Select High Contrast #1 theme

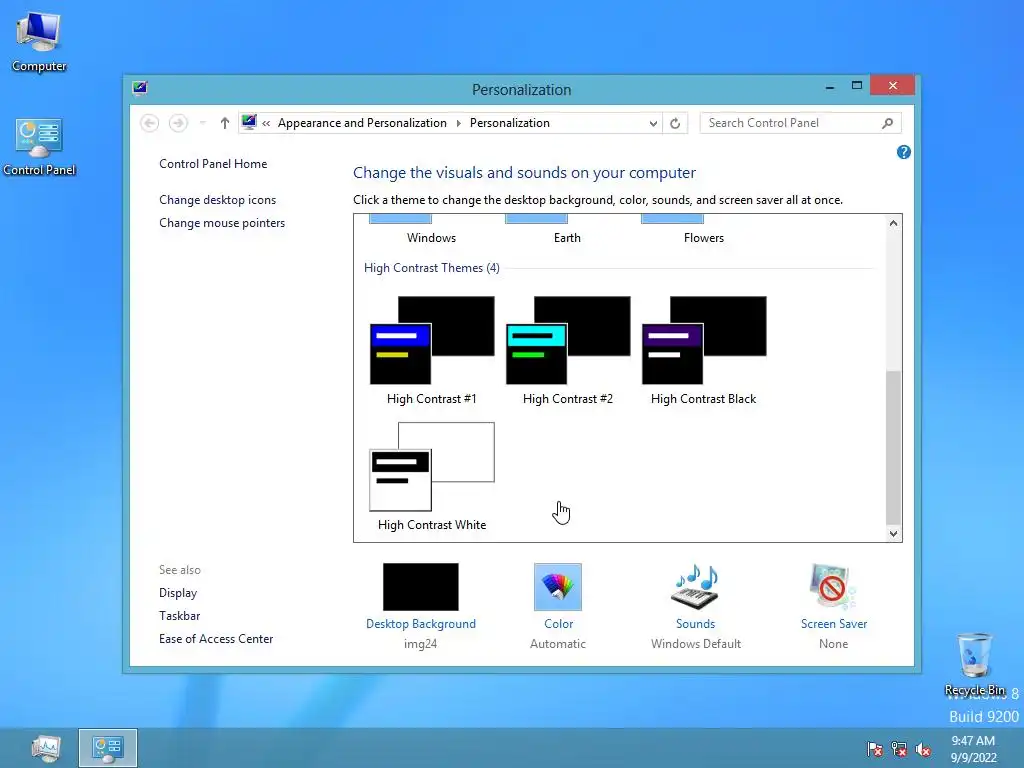(432, 351)
